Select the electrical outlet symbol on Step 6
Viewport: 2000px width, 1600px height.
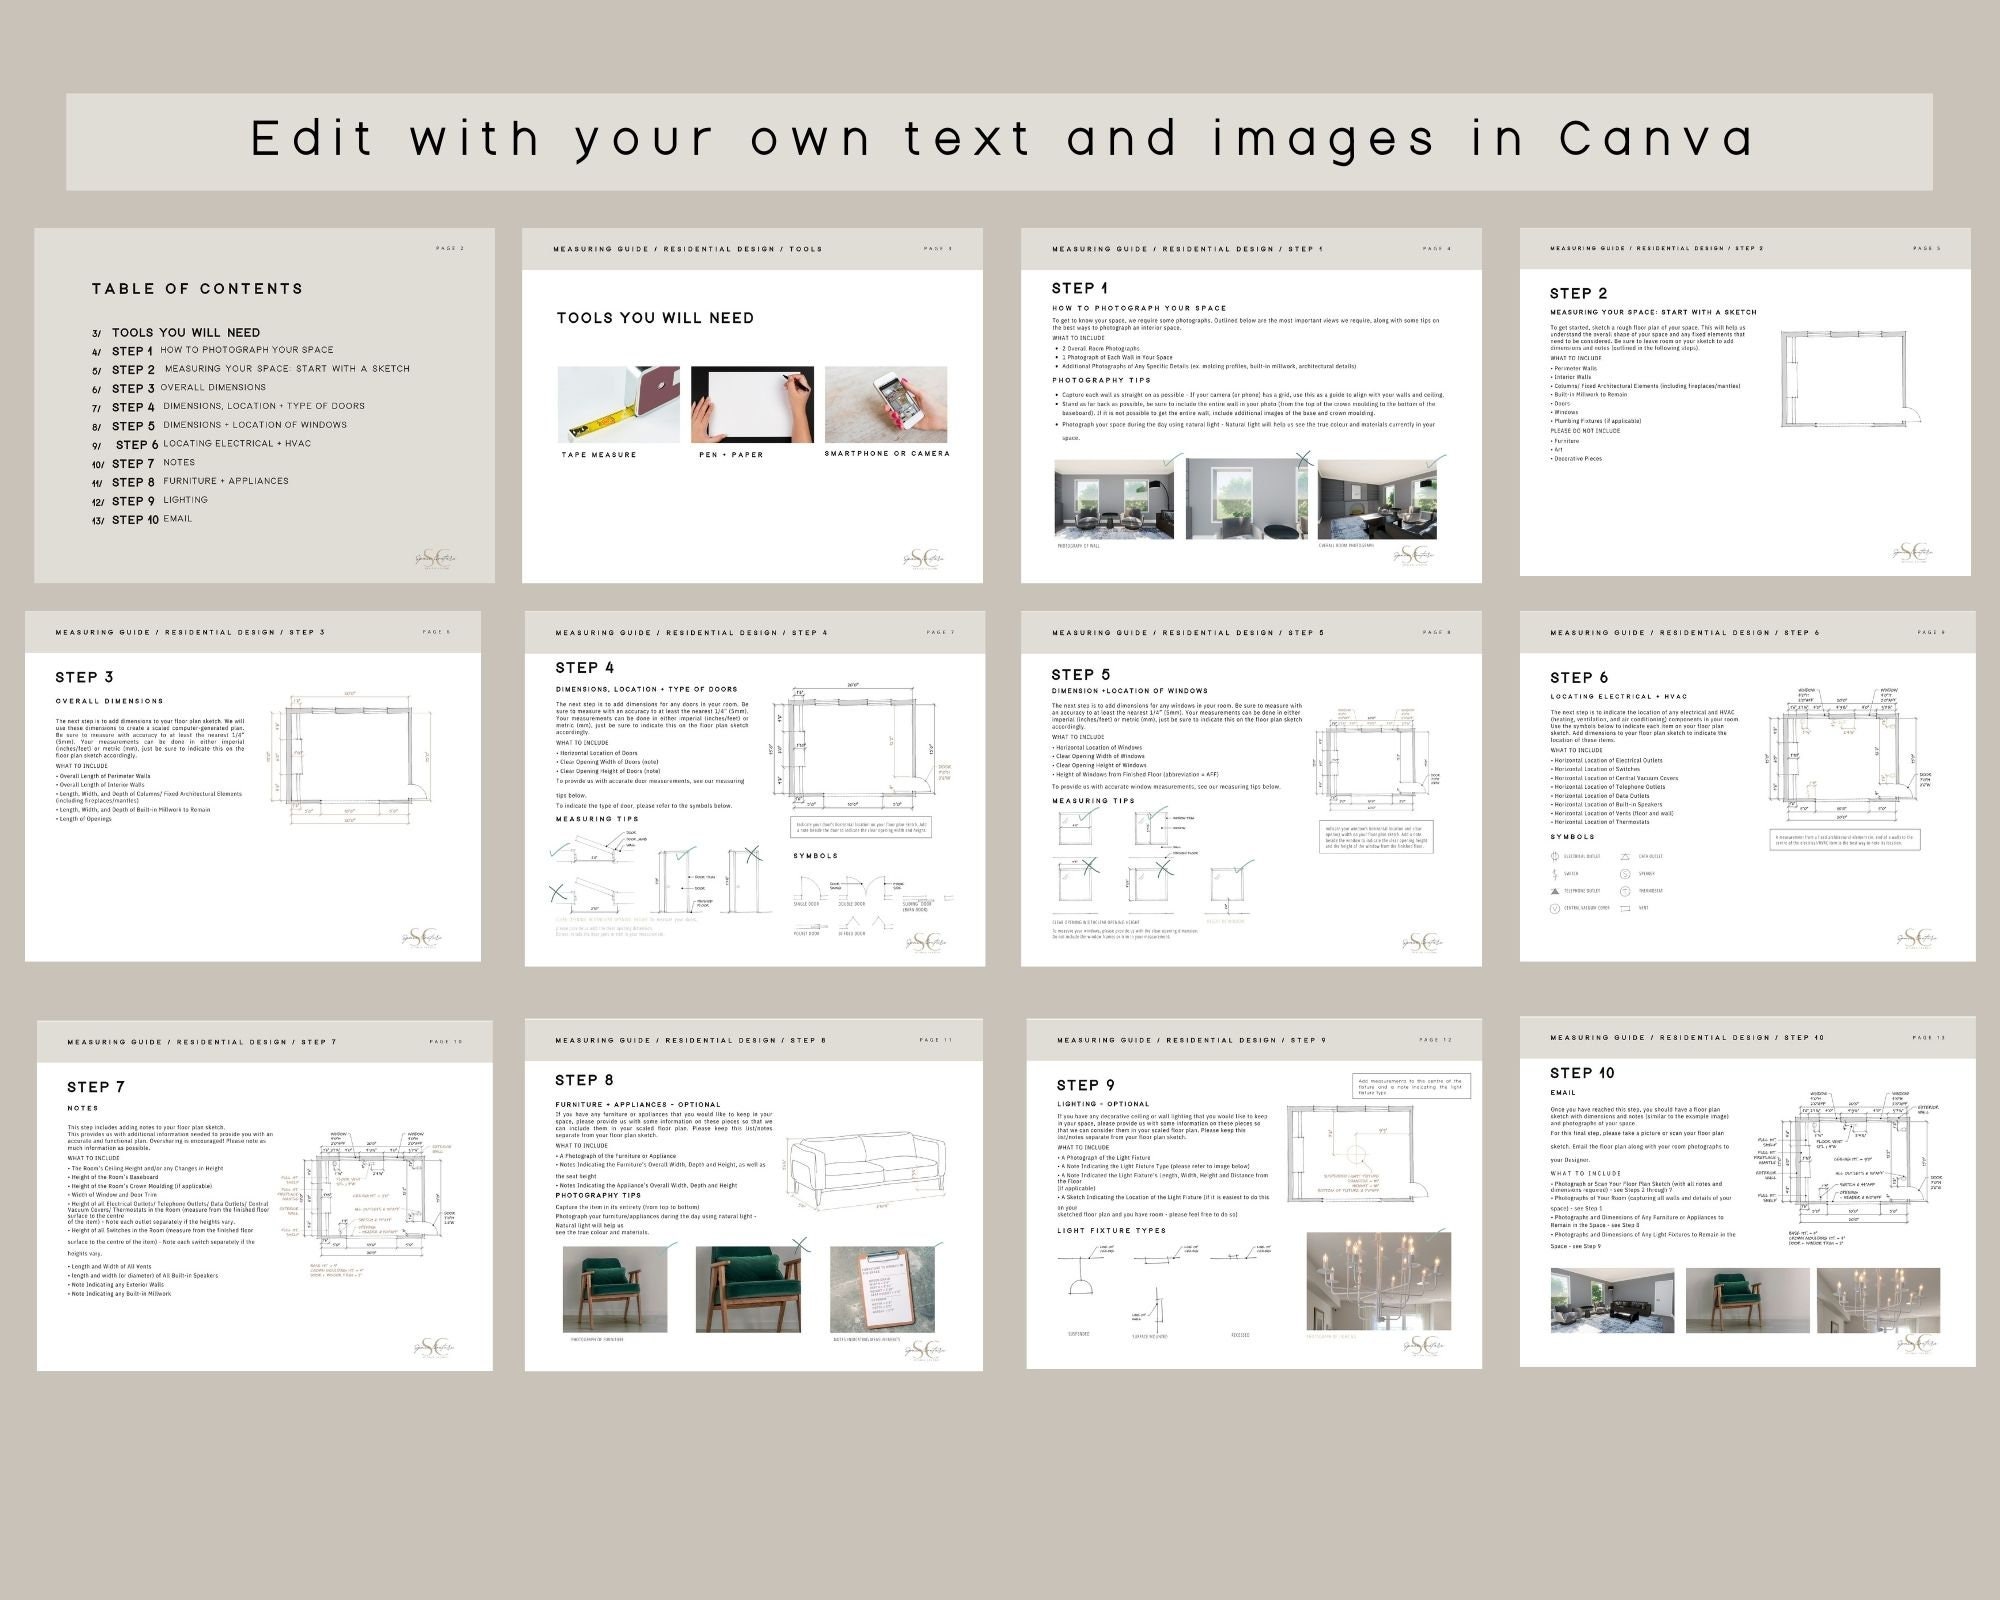click(1554, 856)
